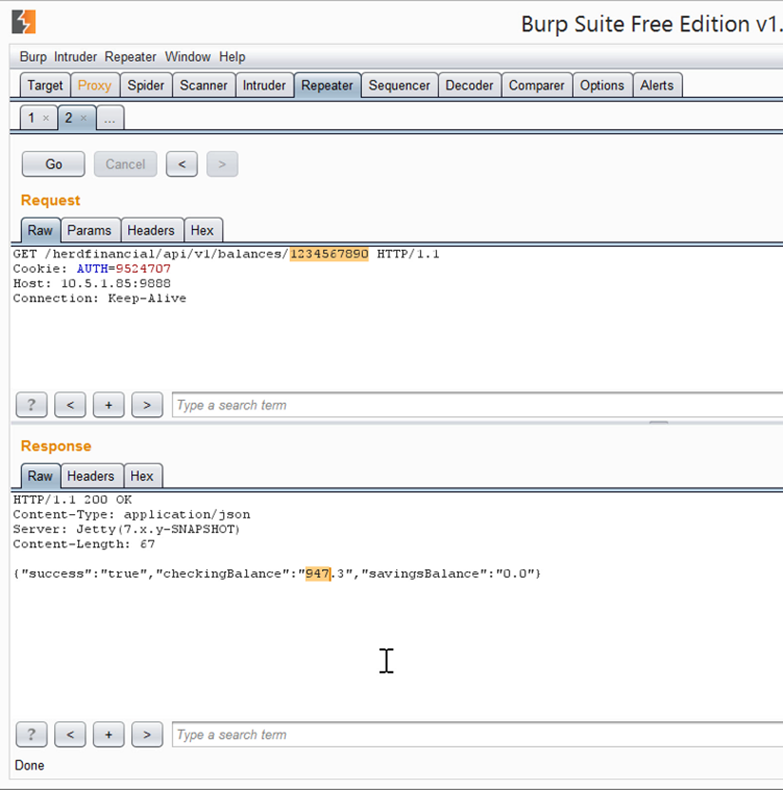
Task: Send the request with Go button
Action: pyautogui.click(x=53, y=164)
